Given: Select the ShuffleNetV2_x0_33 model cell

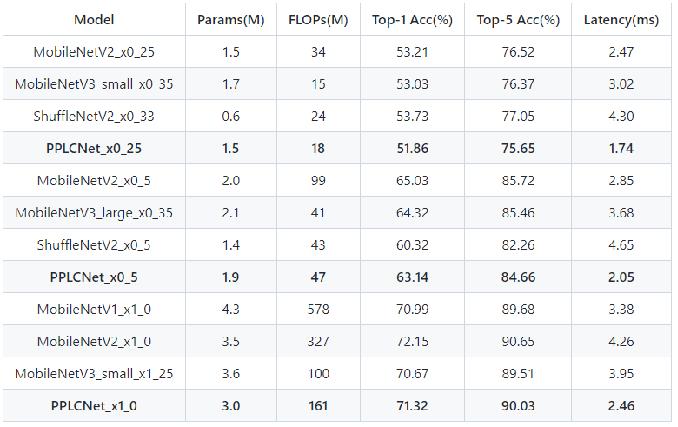Looking at the screenshot, I should [x=94, y=116].
